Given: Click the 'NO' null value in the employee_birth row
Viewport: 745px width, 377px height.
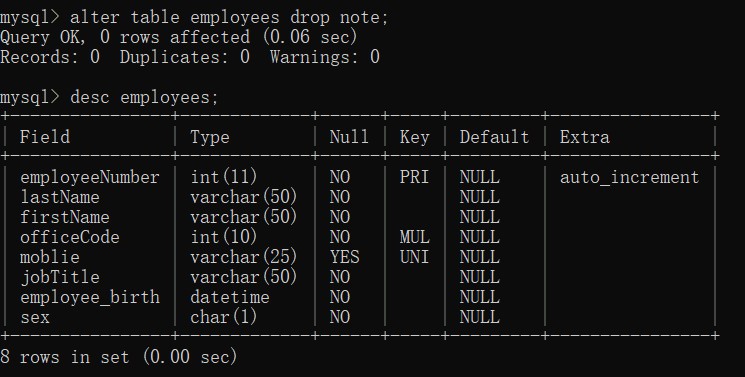Looking at the screenshot, I should 340,297.
